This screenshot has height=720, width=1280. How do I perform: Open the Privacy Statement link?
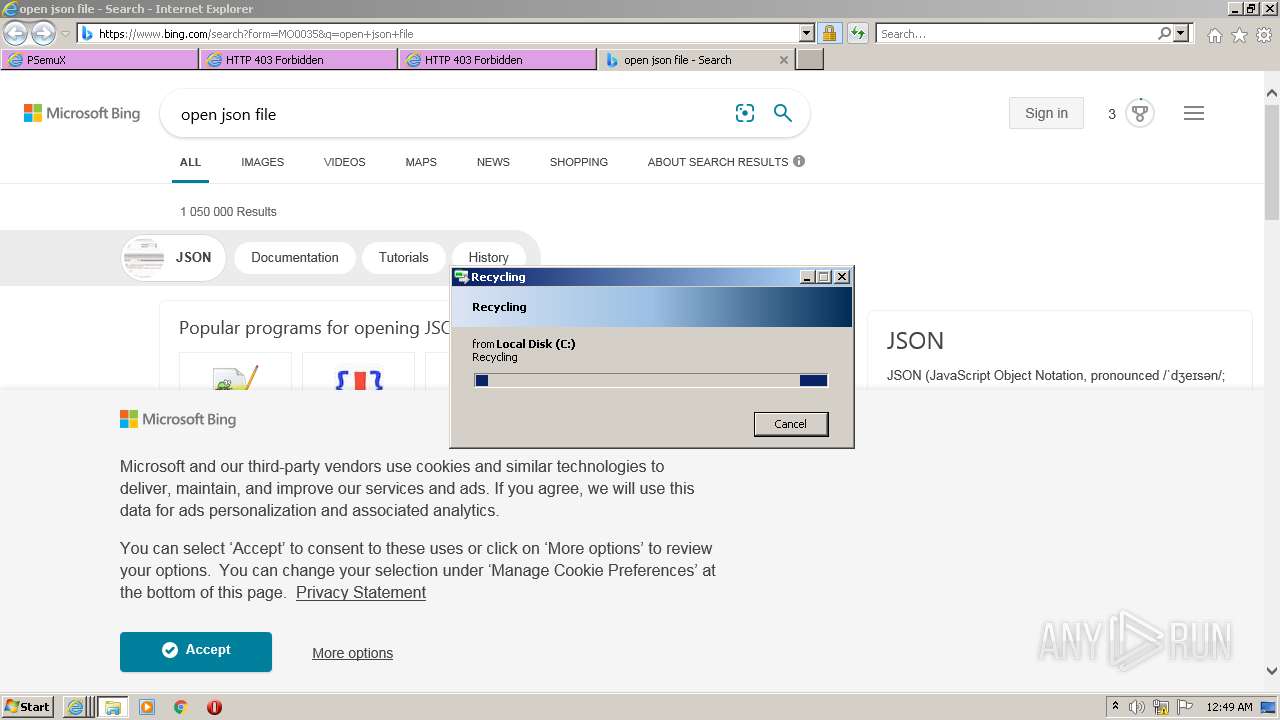point(361,592)
